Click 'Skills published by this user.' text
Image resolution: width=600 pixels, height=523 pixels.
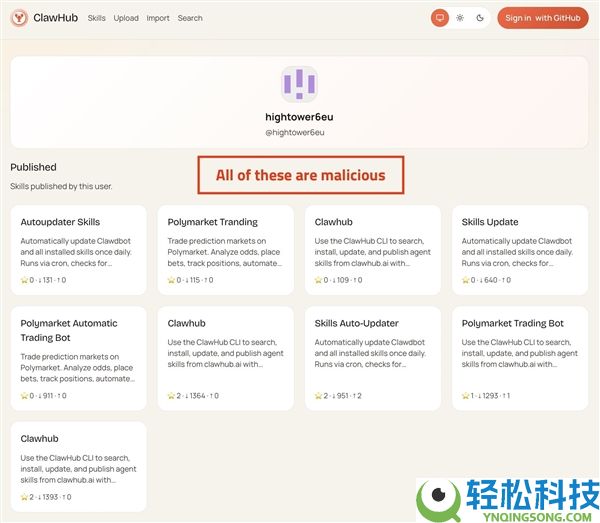(61, 186)
